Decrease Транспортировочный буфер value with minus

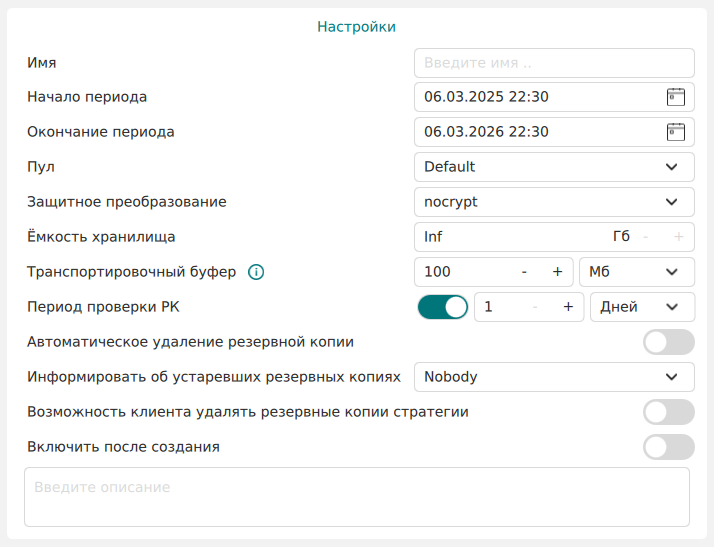524,272
